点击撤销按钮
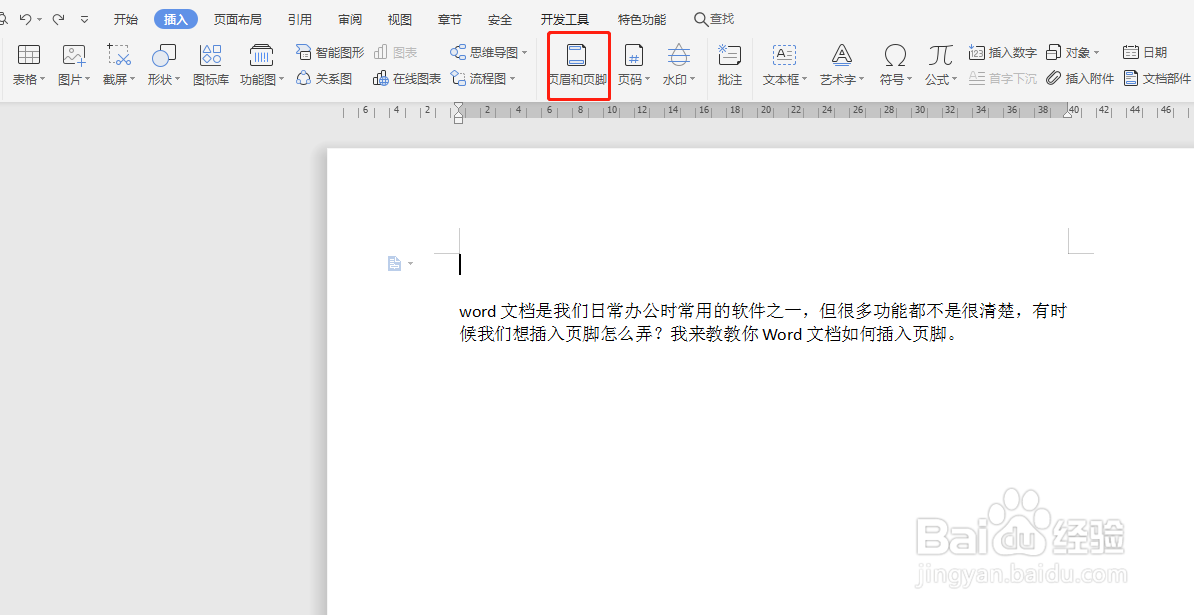1194x615 pixels. (26, 17)
